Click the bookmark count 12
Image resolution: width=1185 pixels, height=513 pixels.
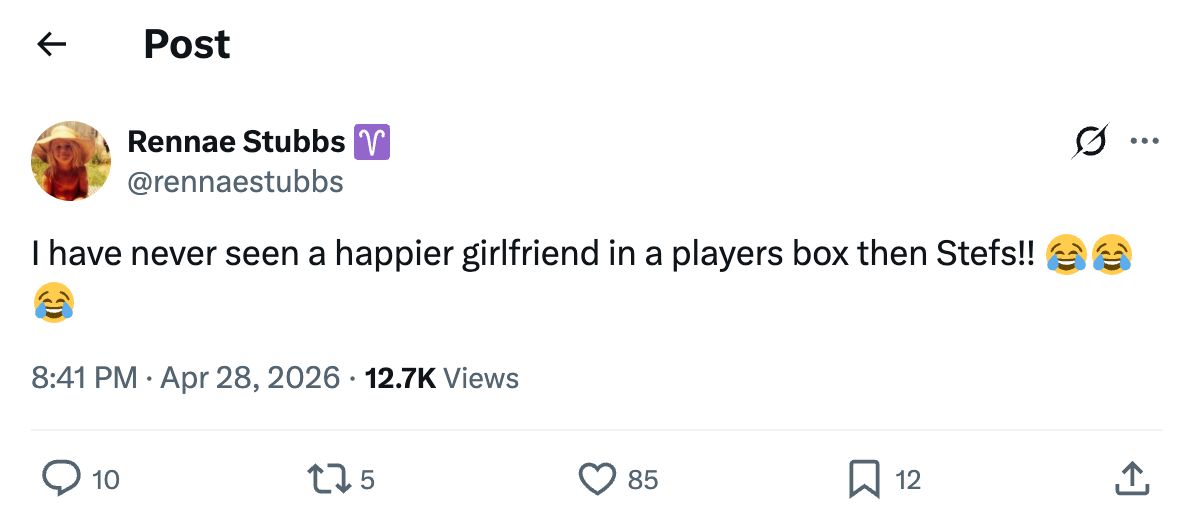907,480
